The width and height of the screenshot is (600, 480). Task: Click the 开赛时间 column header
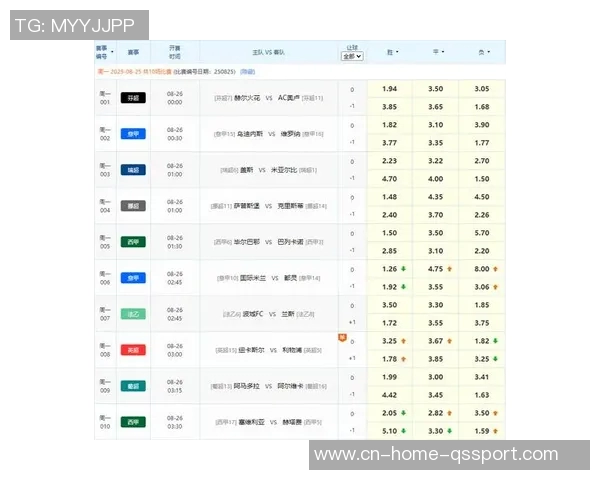175,52
